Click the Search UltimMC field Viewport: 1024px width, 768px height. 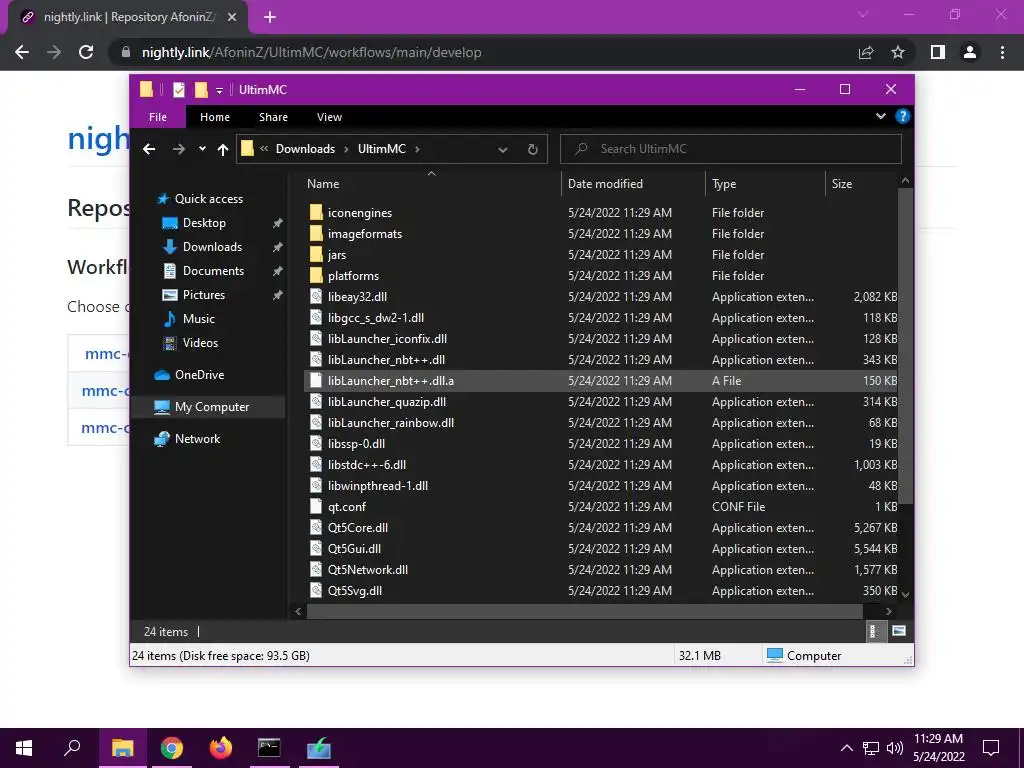731,149
